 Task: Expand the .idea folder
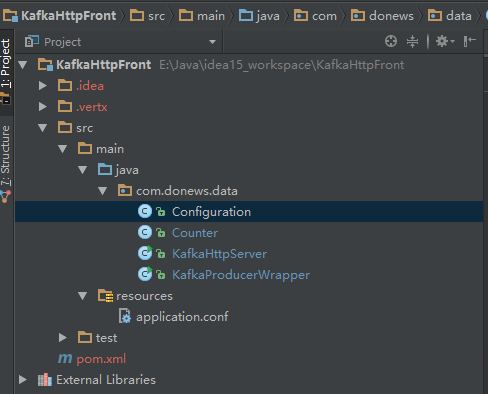coord(43,86)
